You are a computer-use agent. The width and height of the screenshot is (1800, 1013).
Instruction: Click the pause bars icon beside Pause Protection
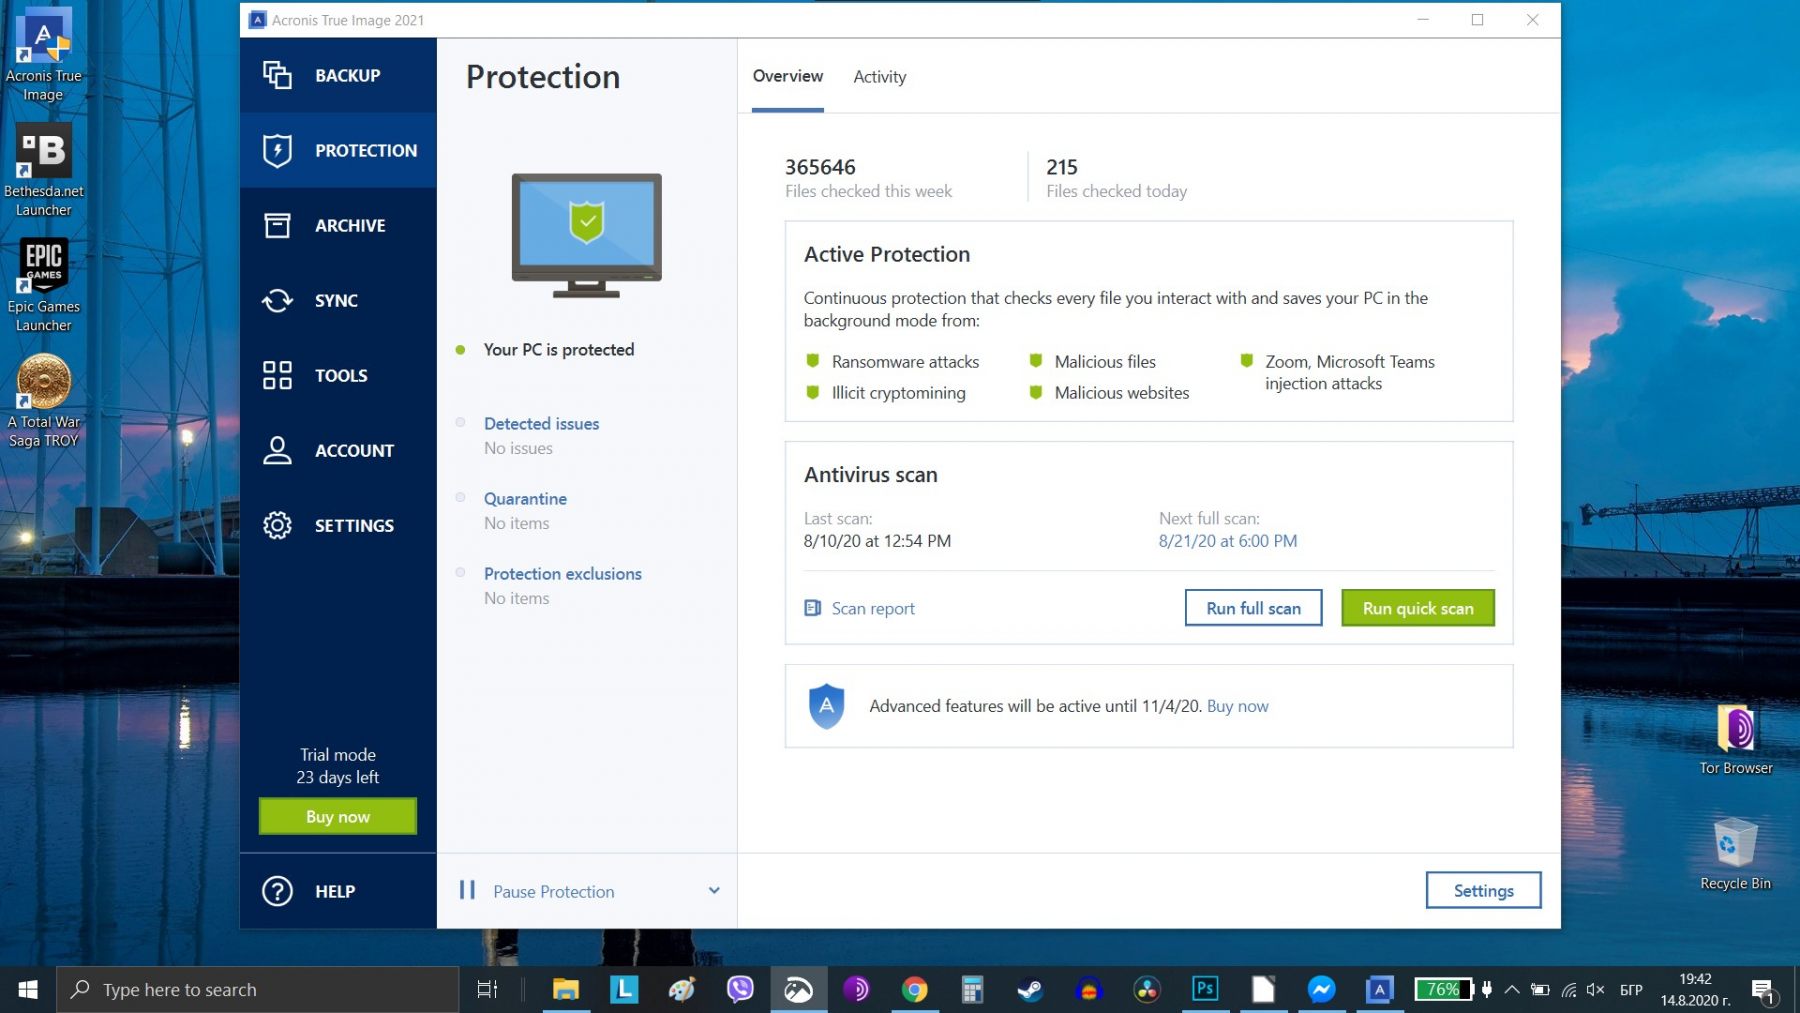(467, 890)
